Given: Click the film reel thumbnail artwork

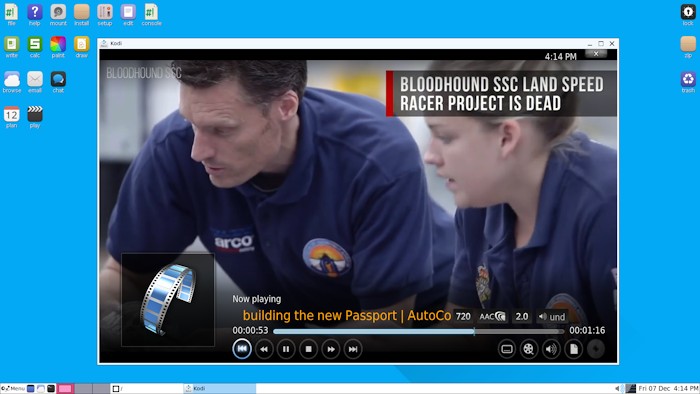Looking at the screenshot, I should 168,300.
